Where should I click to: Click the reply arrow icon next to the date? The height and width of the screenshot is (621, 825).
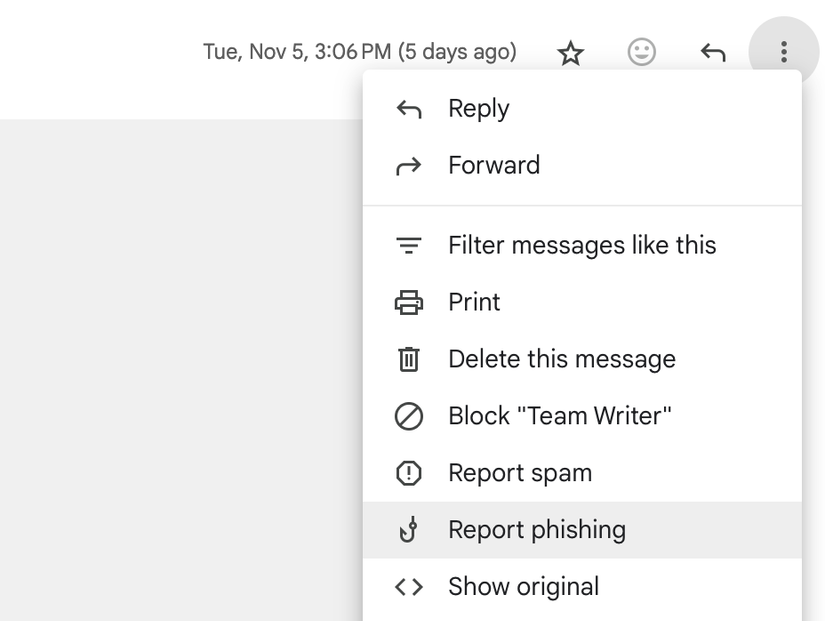(712, 52)
